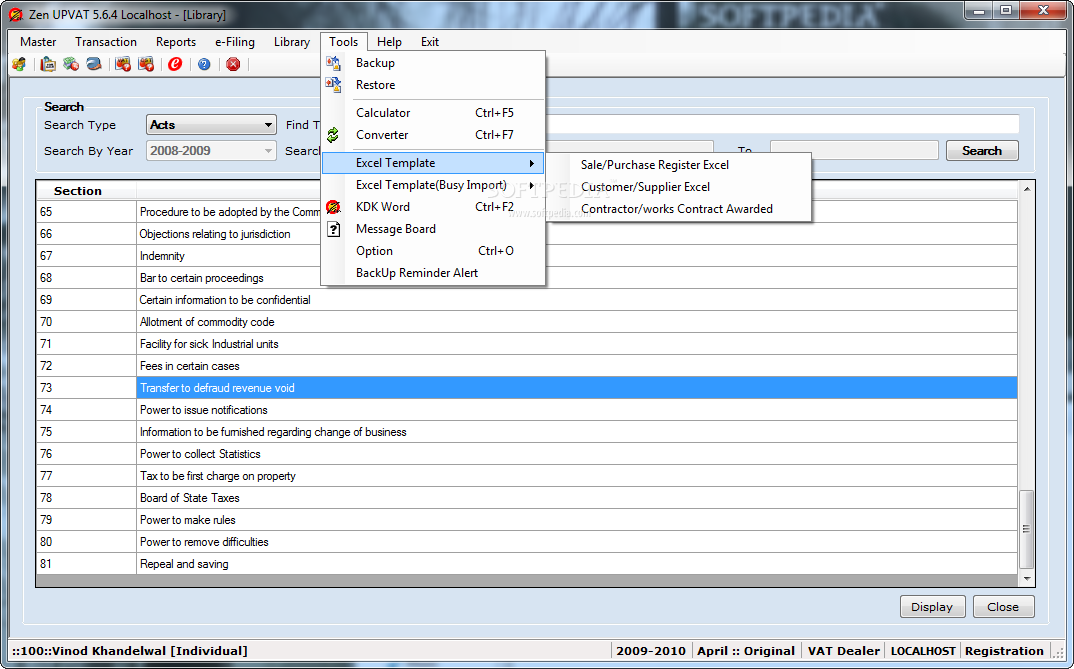
Task: Select row 'Repeal and saving'
Action: [x=527, y=564]
